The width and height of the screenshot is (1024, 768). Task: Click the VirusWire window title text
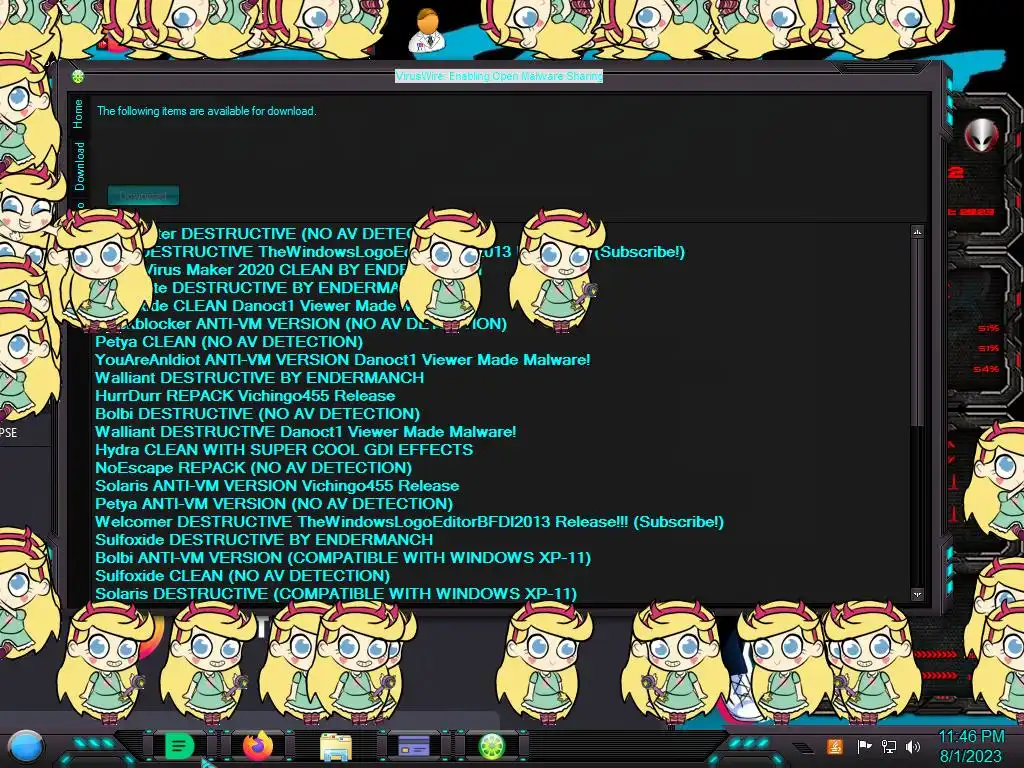click(x=499, y=76)
